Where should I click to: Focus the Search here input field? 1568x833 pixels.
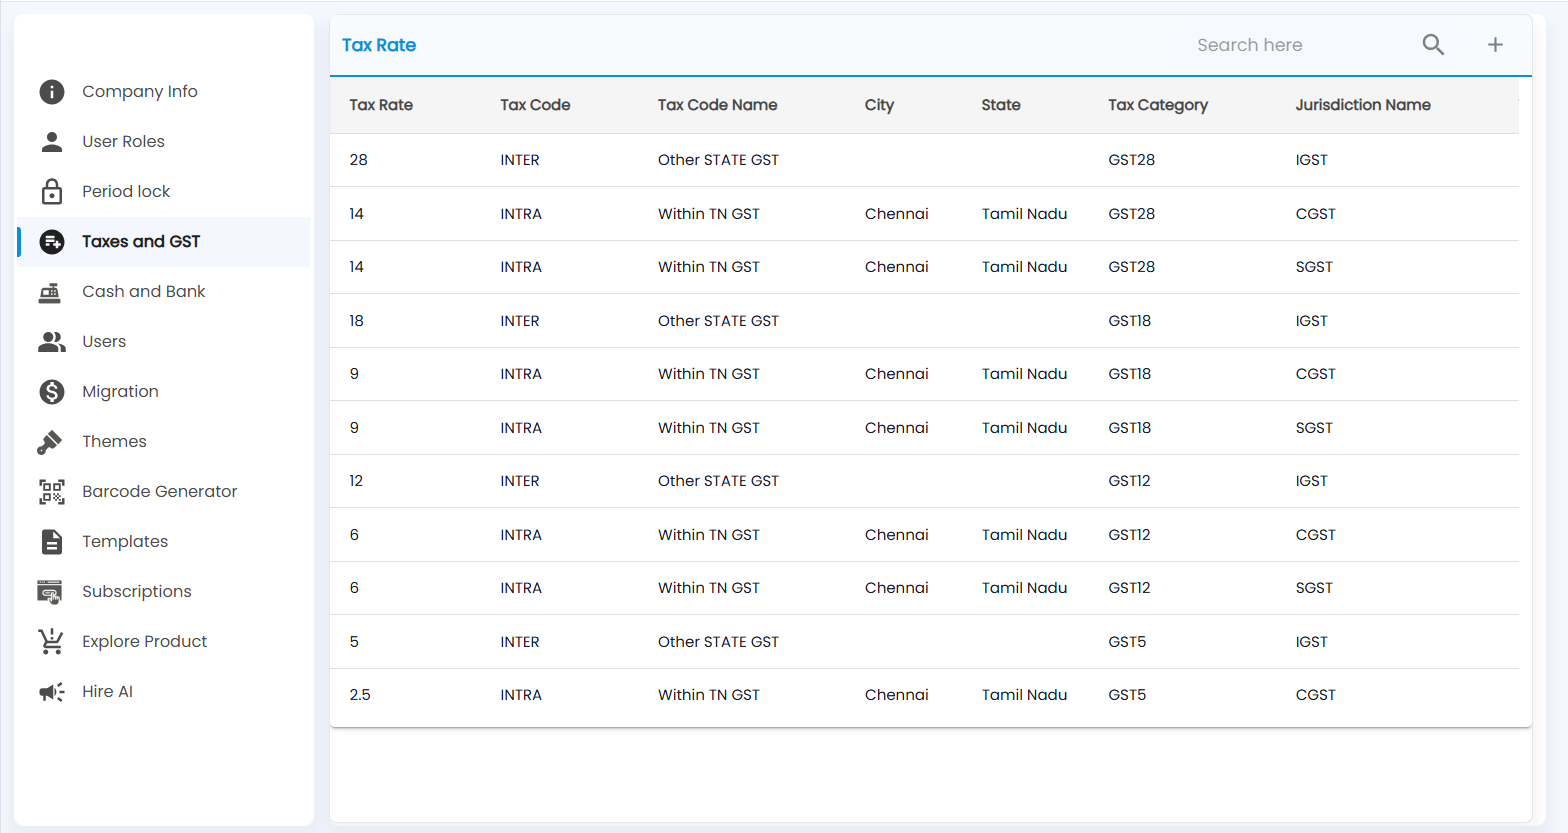[1300, 45]
